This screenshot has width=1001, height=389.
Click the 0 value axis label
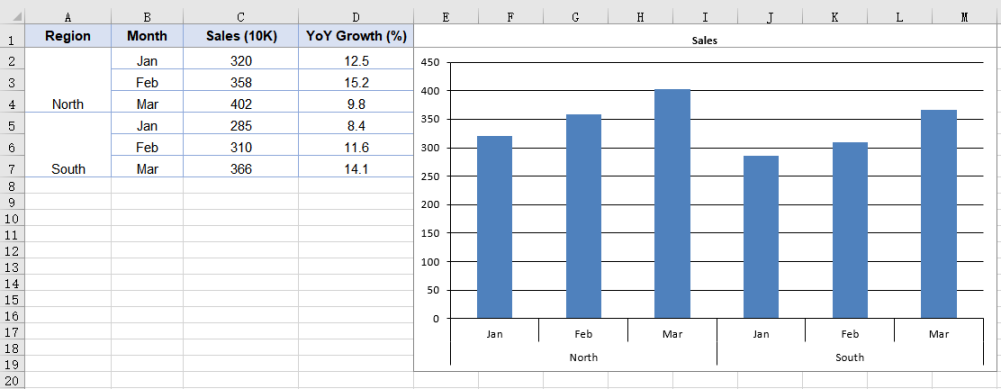[x=437, y=318]
